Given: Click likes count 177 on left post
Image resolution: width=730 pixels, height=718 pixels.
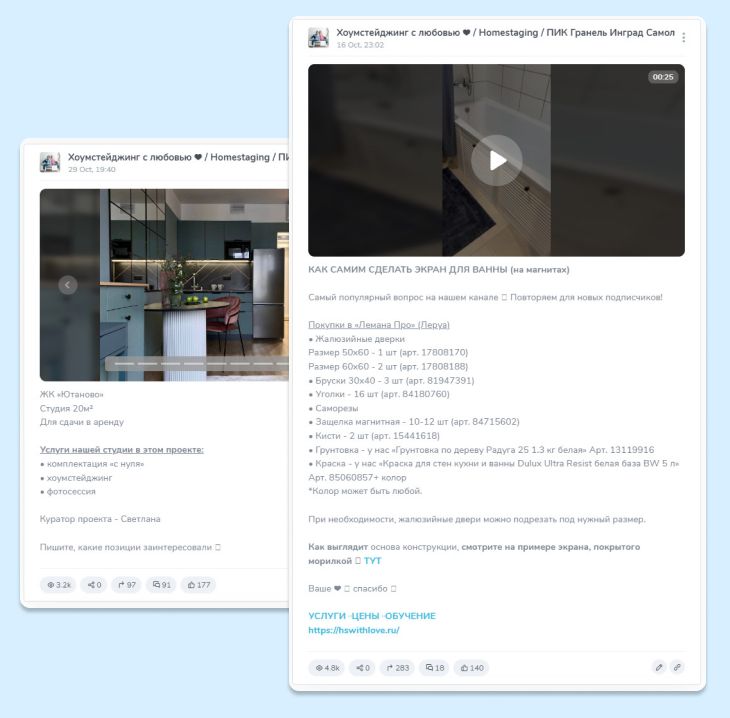Looking at the screenshot, I should pyautogui.click(x=198, y=585).
